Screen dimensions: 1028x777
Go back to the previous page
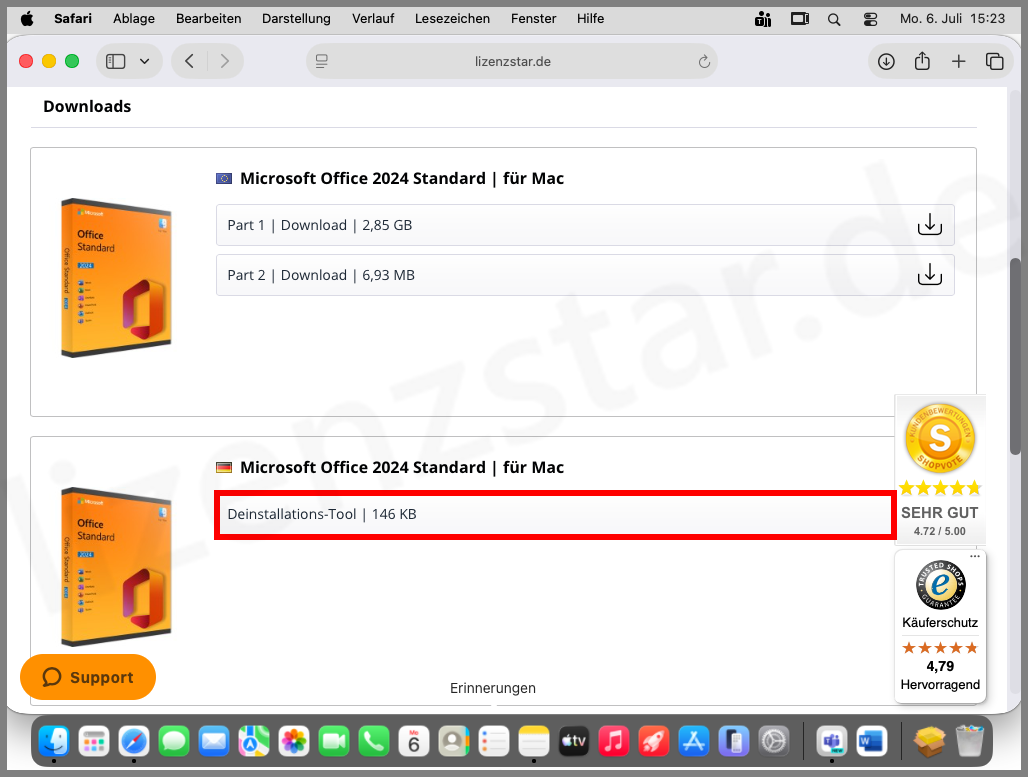[x=189, y=62]
